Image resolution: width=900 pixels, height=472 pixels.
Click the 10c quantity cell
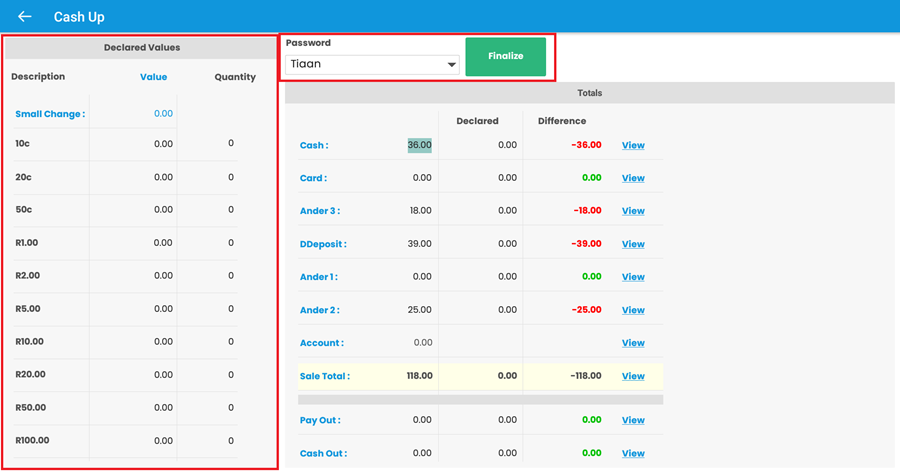(x=230, y=144)
